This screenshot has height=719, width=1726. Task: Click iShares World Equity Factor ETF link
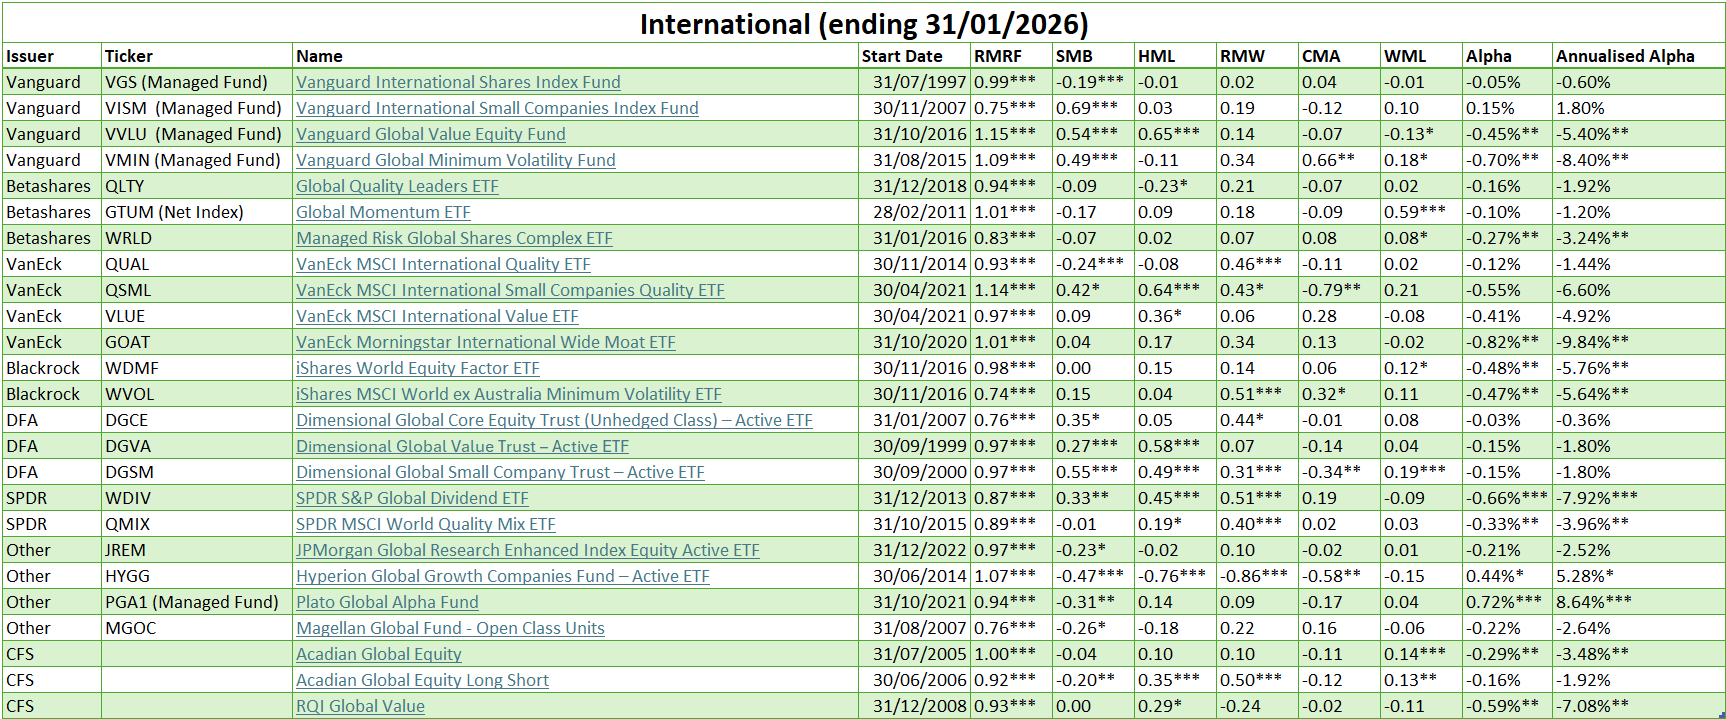[x=417, y=368]
